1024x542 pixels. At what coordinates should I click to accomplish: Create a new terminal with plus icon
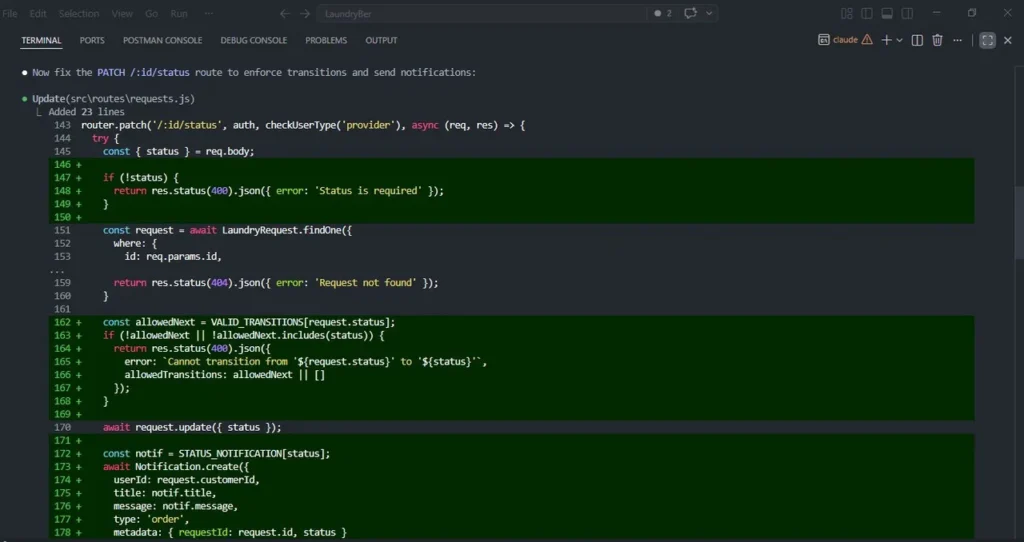[x=886, y=40]
